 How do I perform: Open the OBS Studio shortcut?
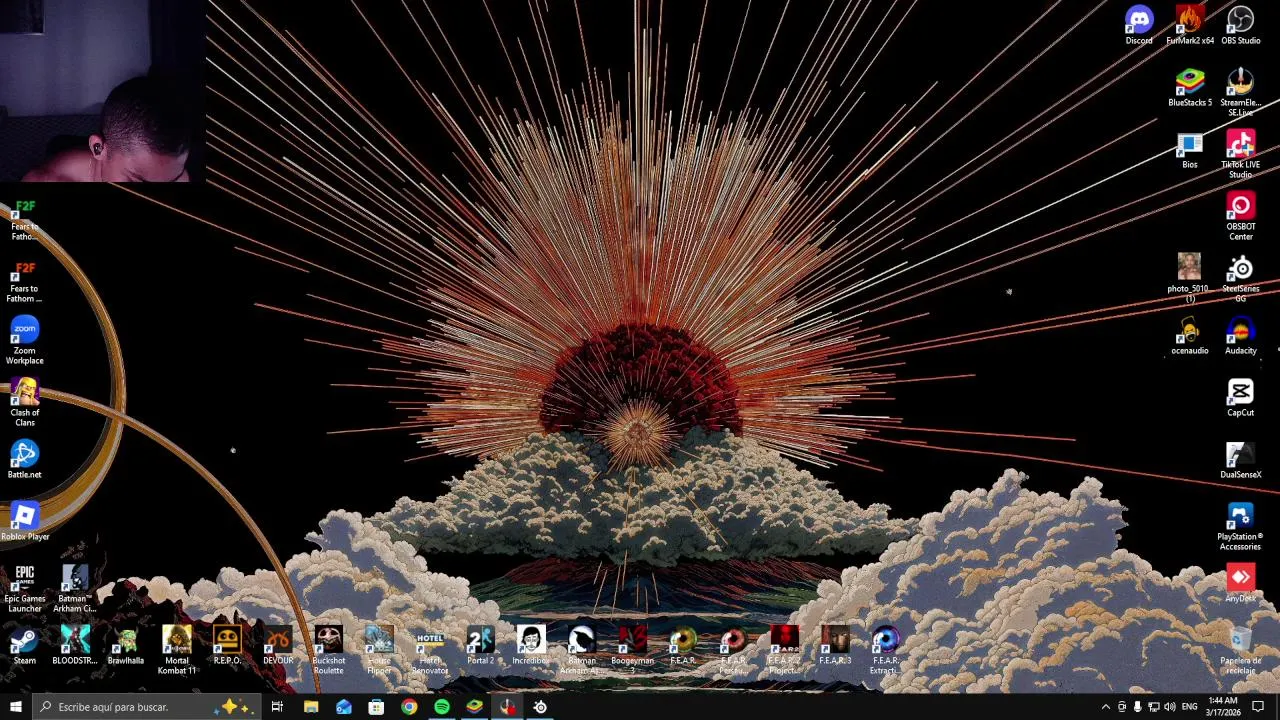[1240, 26]
